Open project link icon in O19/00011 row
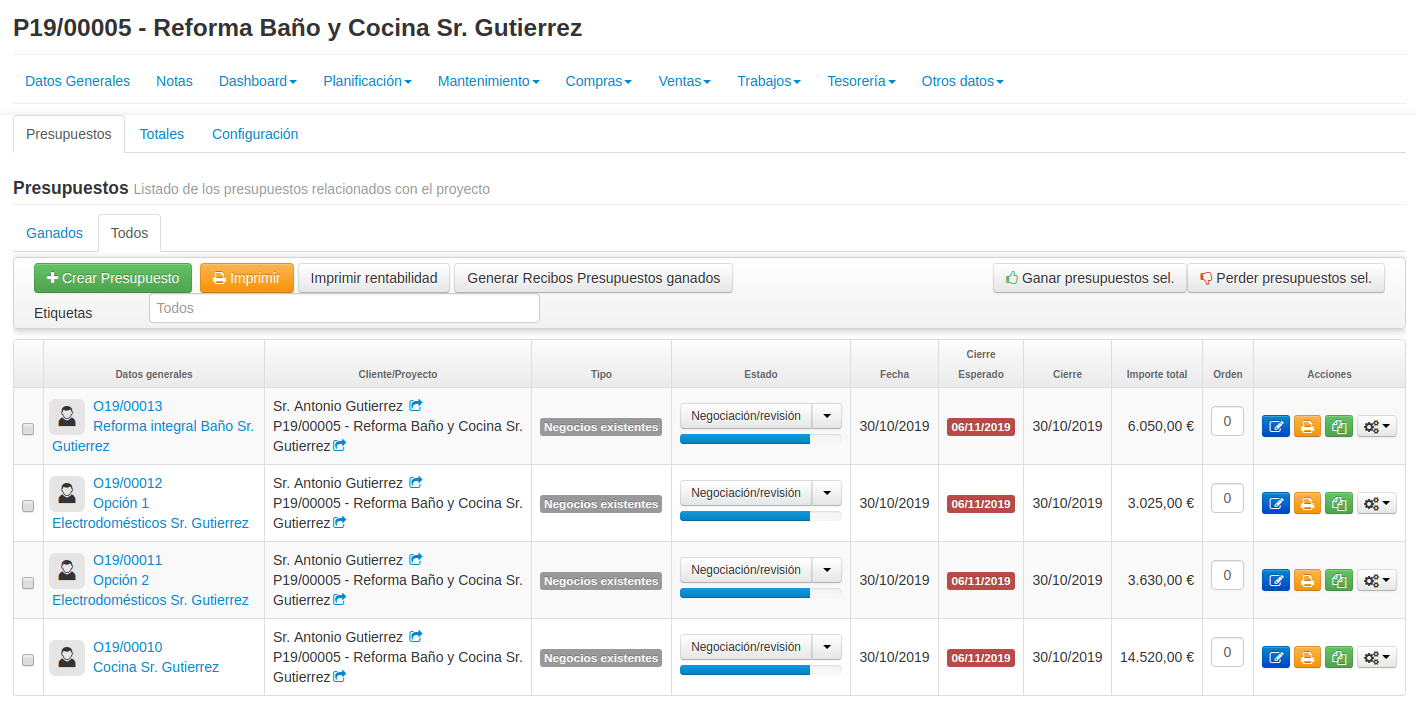The image size is (1417, 702). click(x=340, y=600)
